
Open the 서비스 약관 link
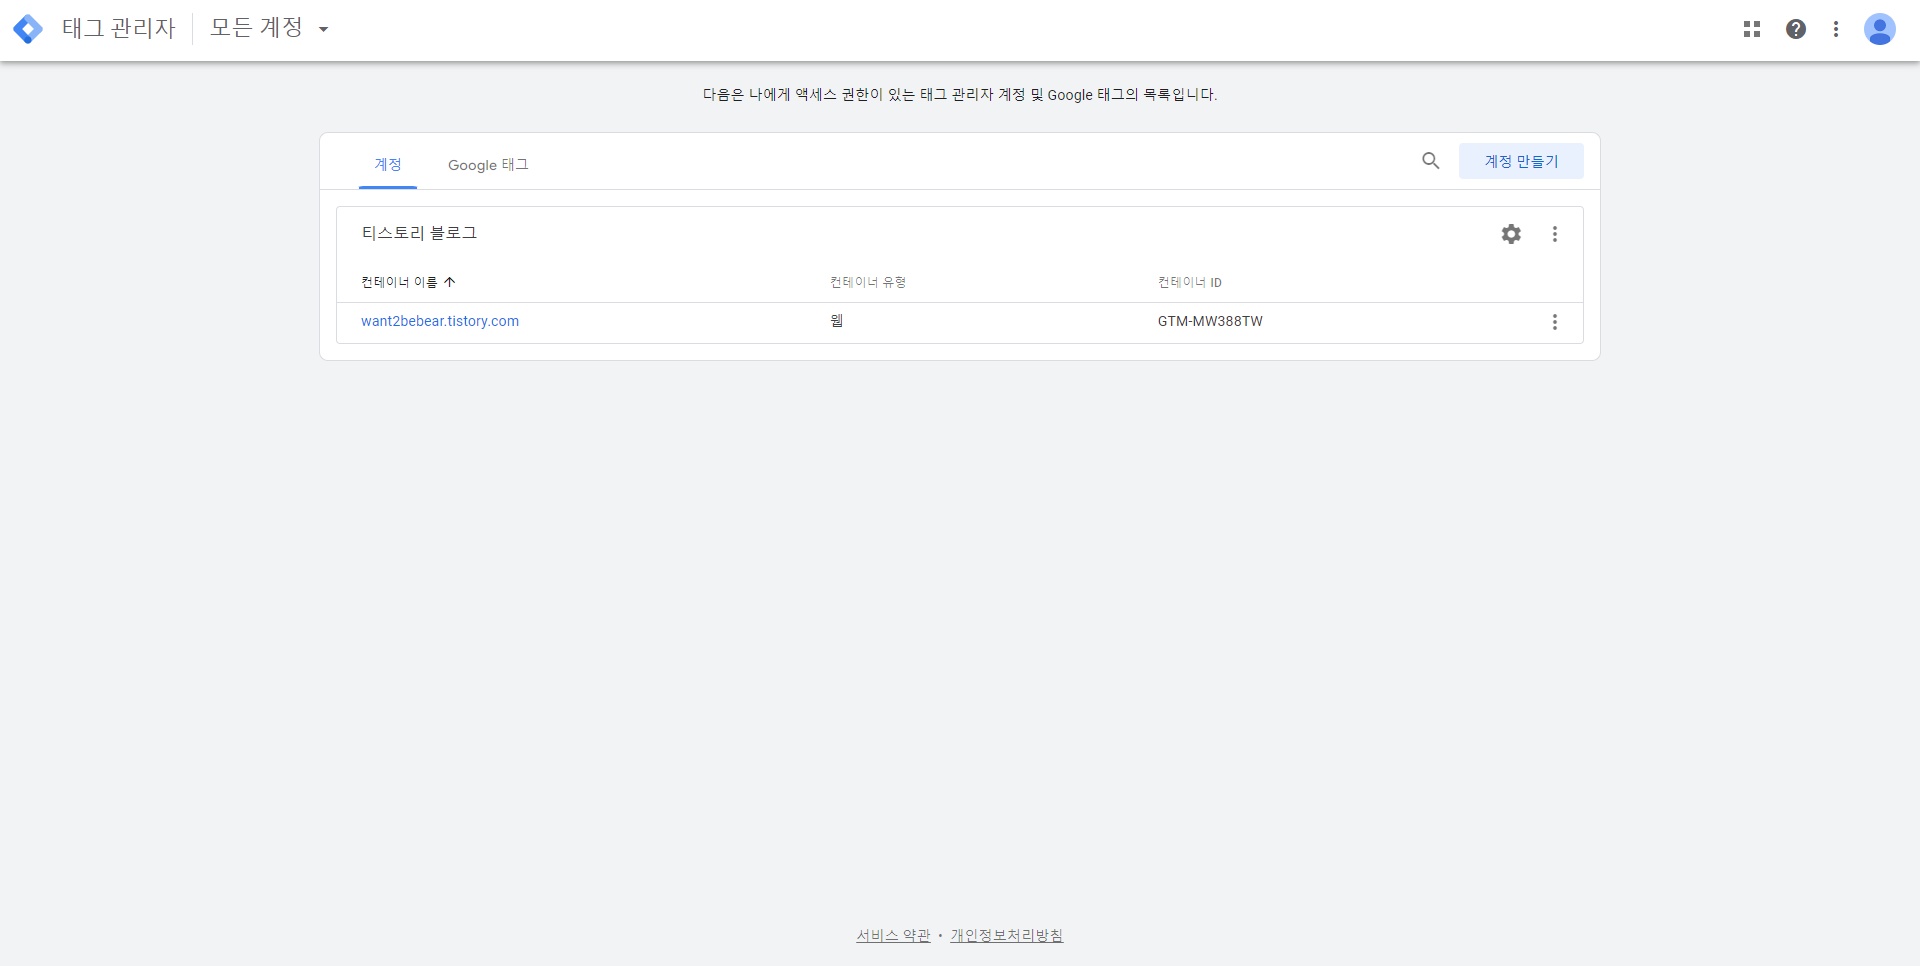[893, 936]
